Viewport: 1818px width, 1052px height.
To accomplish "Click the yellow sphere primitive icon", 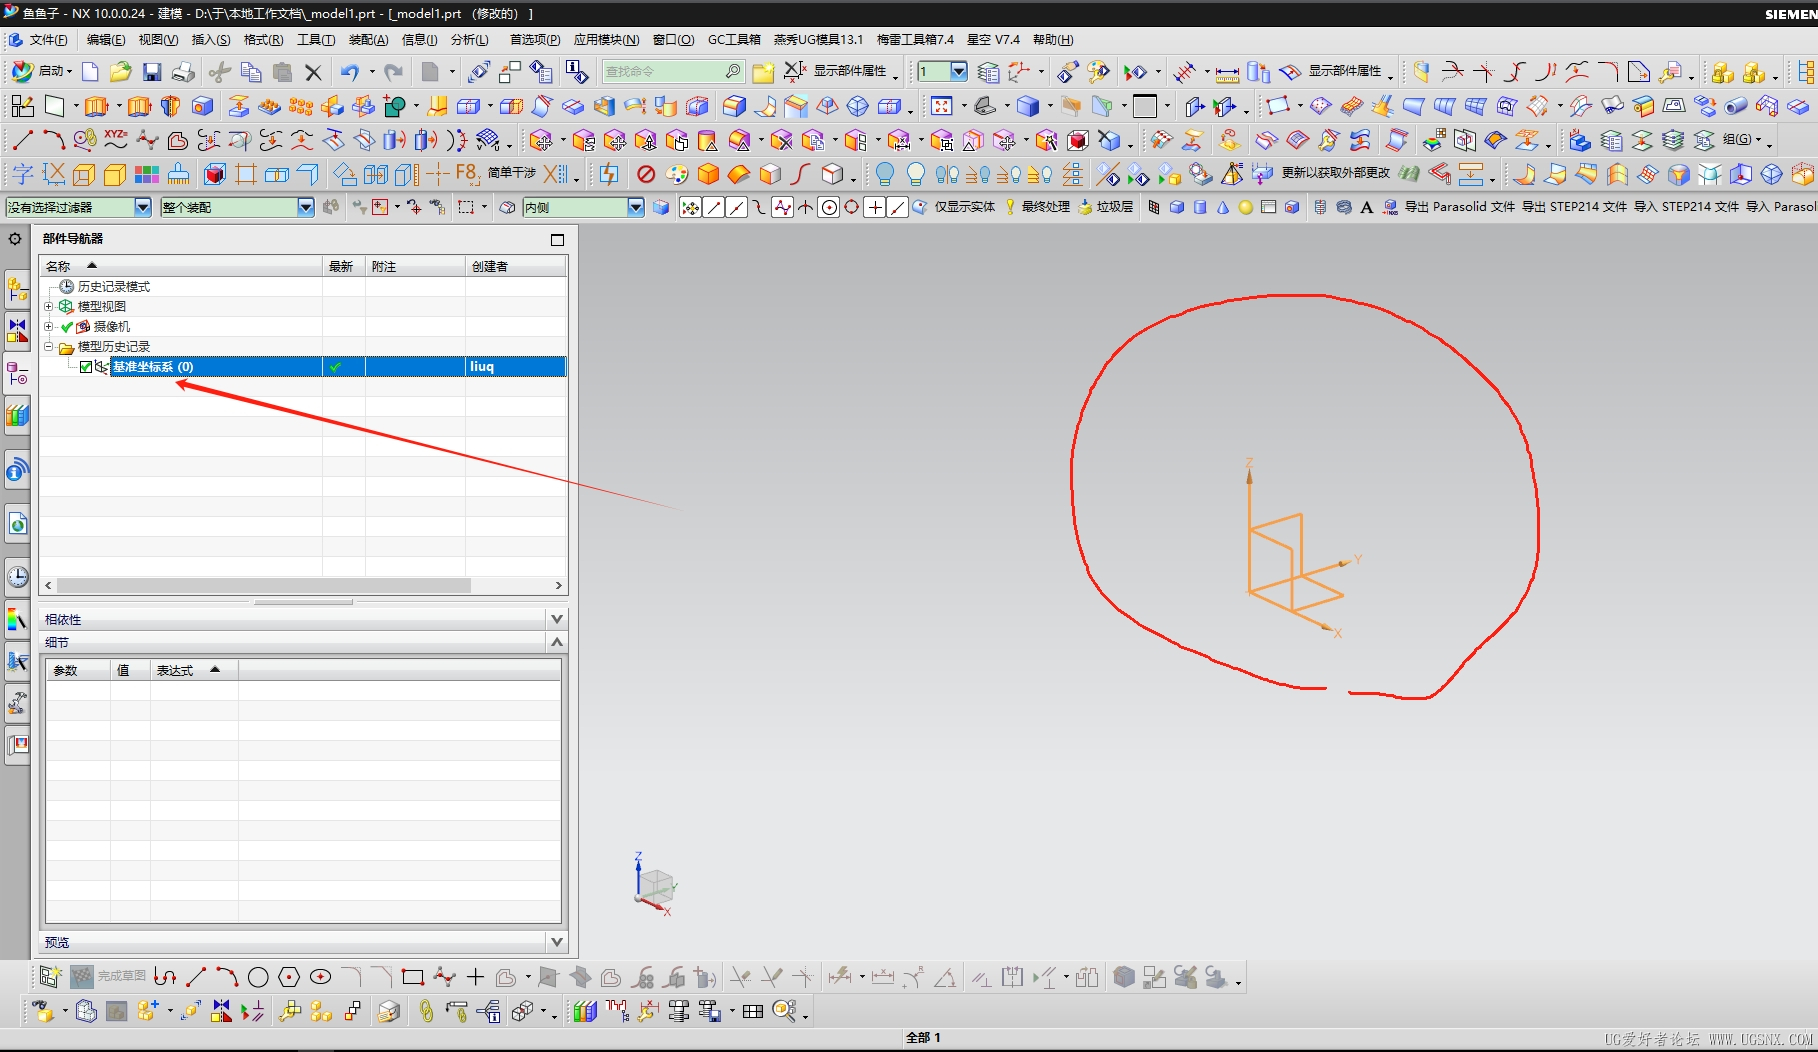I will pyautogui.click(x=1245, y=207).
